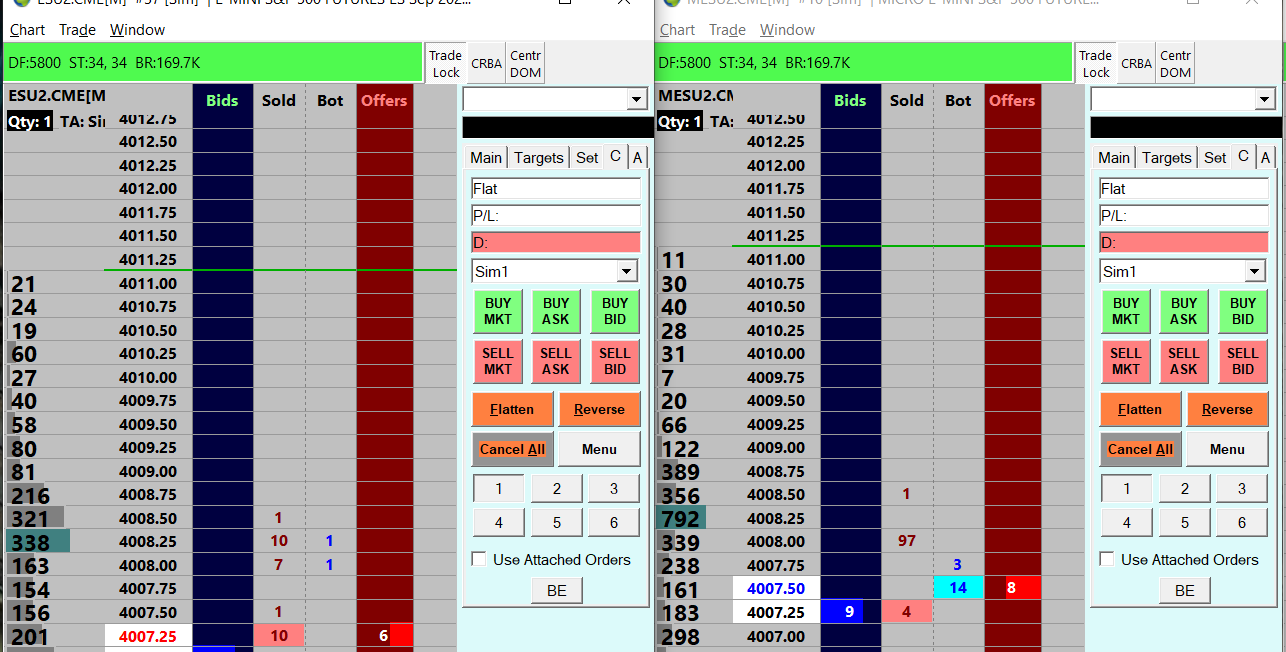The height and width of the screenshot is (652, 1286).
Task: Select quantity preset 6 in MES window
Action: [1242, 522]
